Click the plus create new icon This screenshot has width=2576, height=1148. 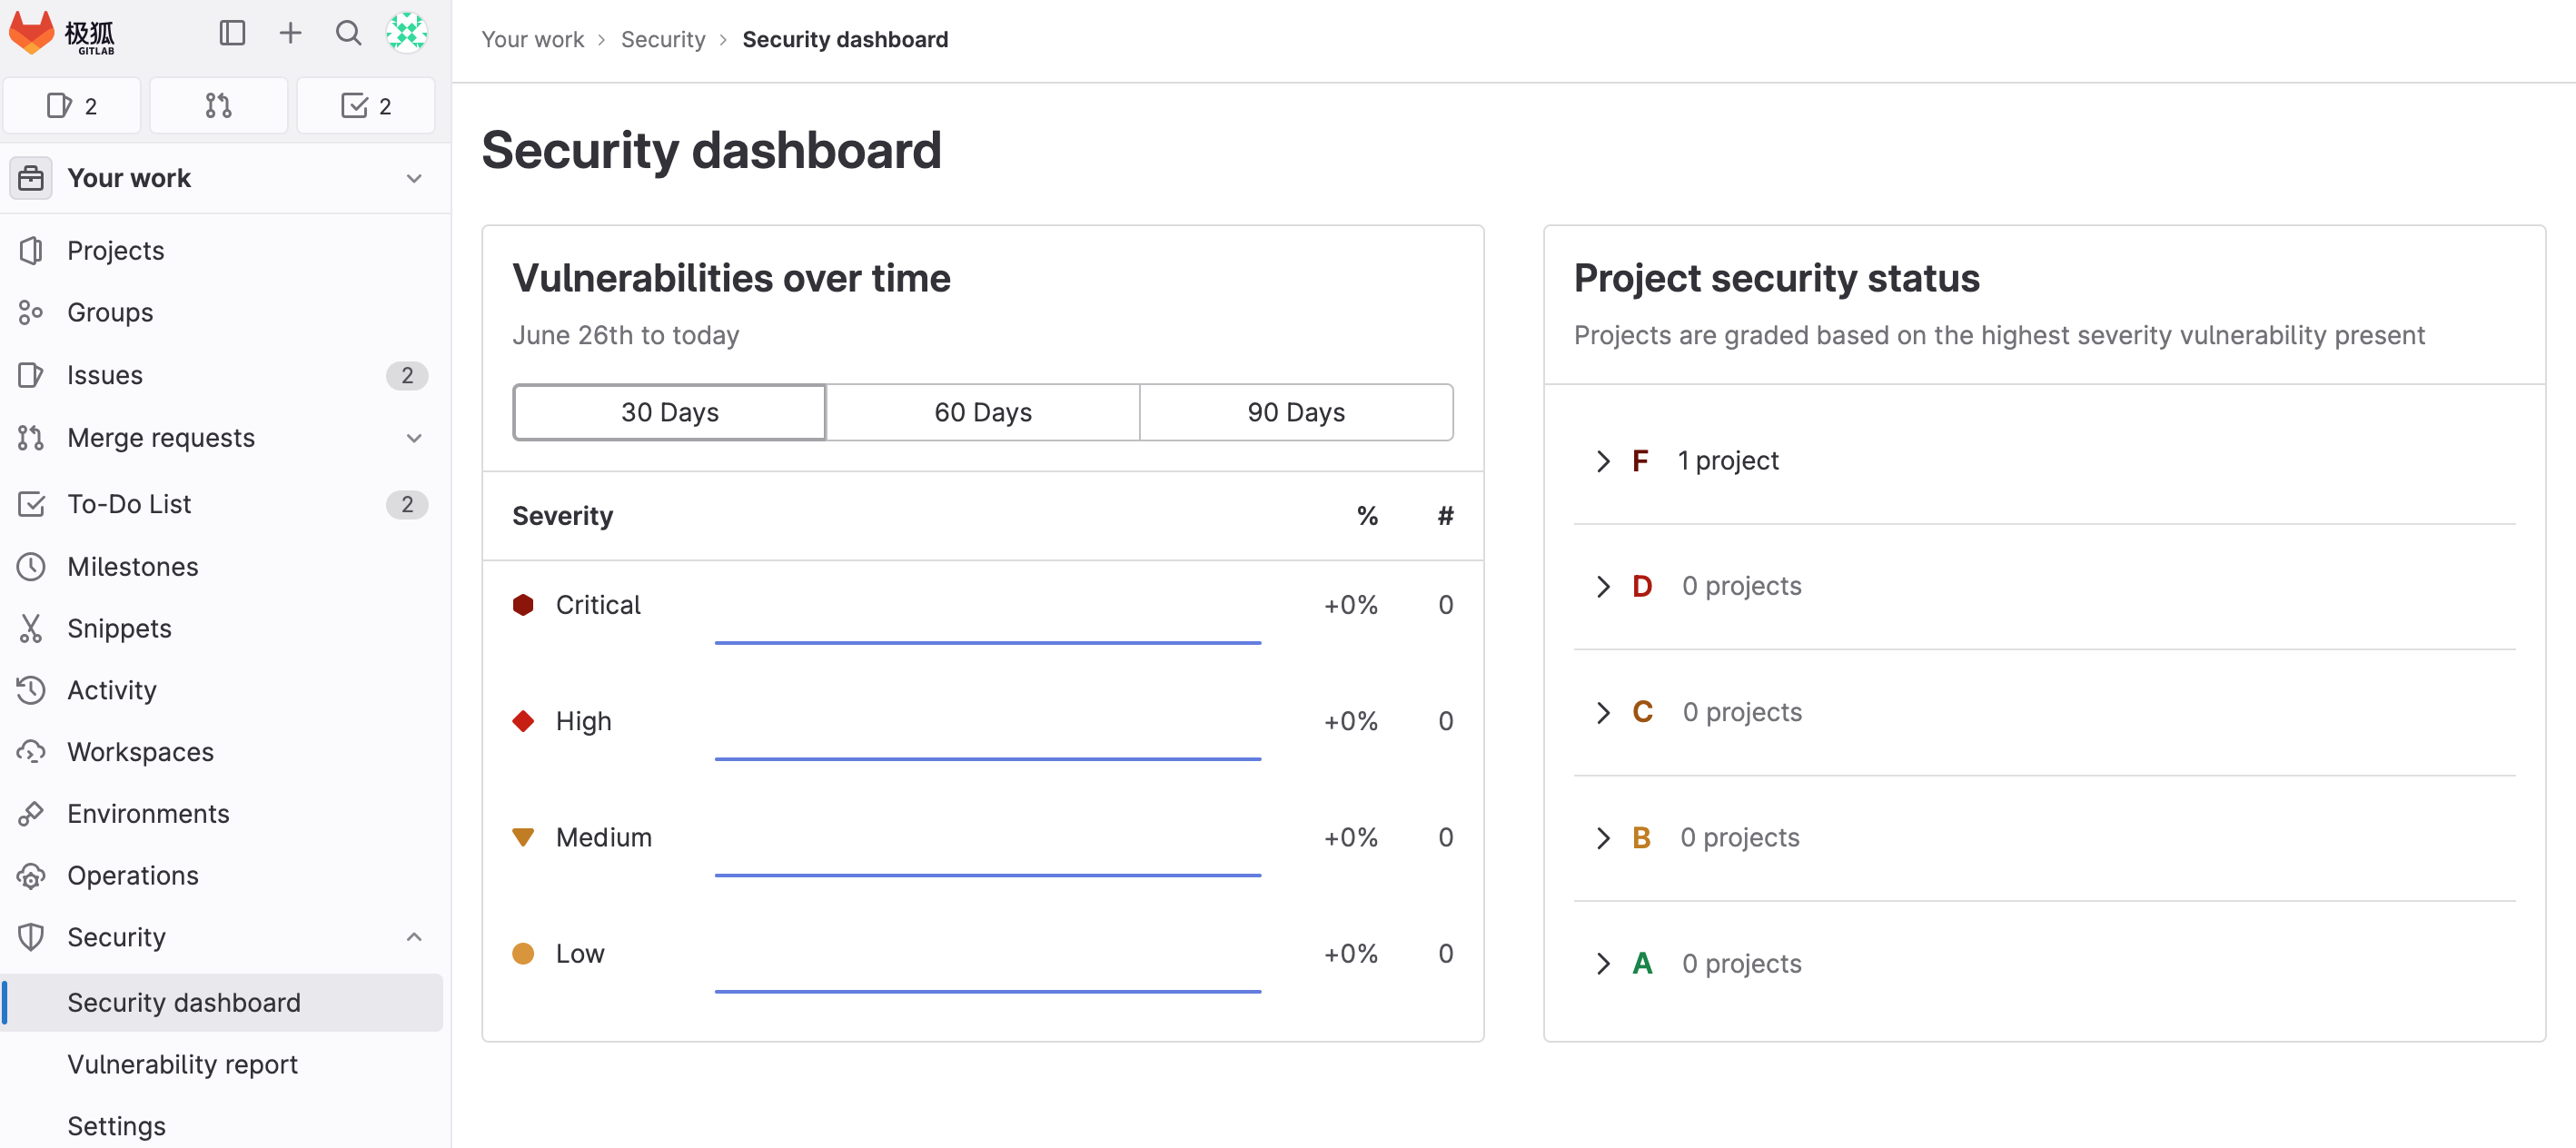tap(290, 33)
